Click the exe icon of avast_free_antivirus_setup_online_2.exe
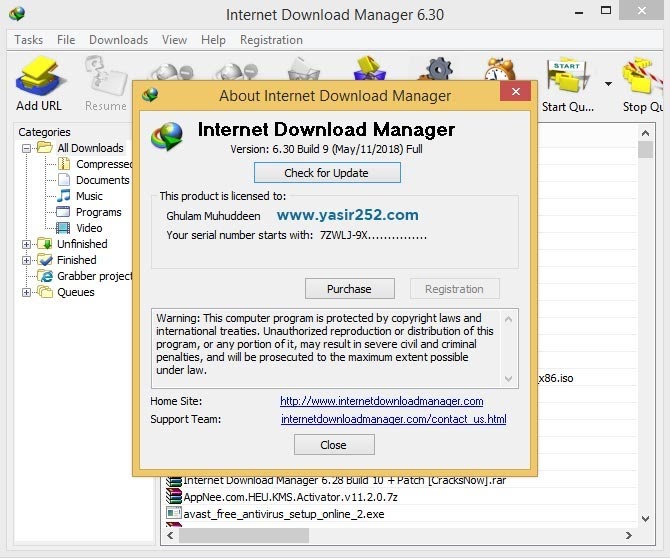The width and height of the screenshot is (670, 558). pyautogui.click(x=173, y=513)
